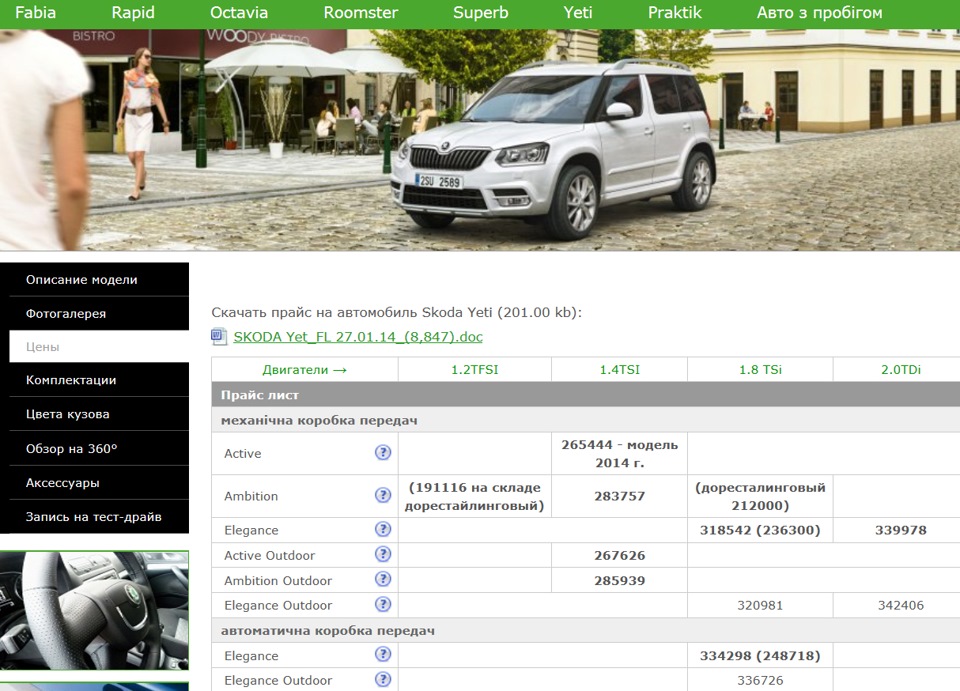This screenshot has height=691, width=960.
Task: Click the Active Outdoor row label
Action: tap(269, 556)
